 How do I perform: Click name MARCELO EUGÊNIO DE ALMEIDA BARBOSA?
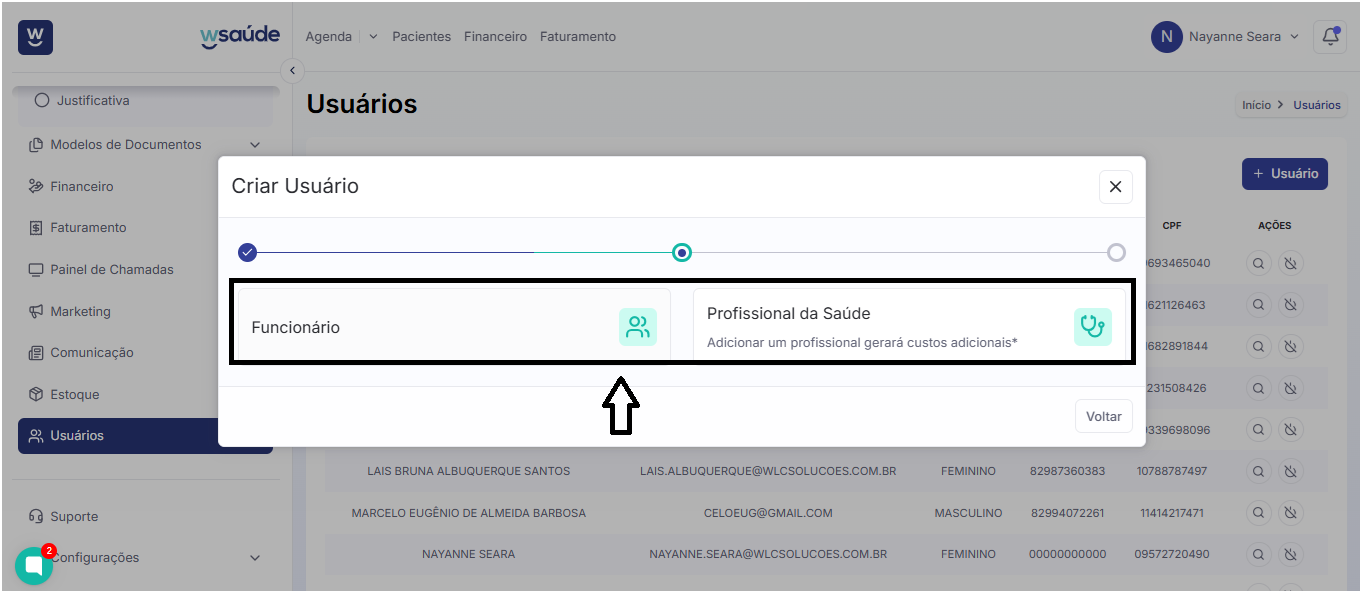(469, 513)
